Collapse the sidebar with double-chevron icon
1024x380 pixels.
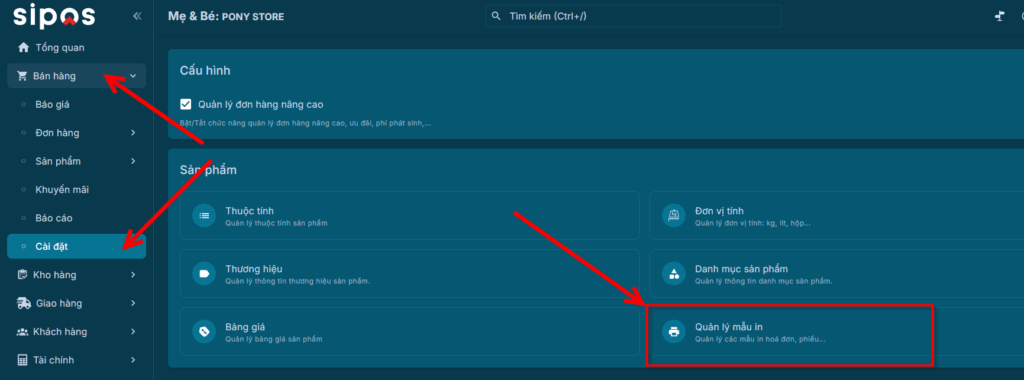pos(137,16)
